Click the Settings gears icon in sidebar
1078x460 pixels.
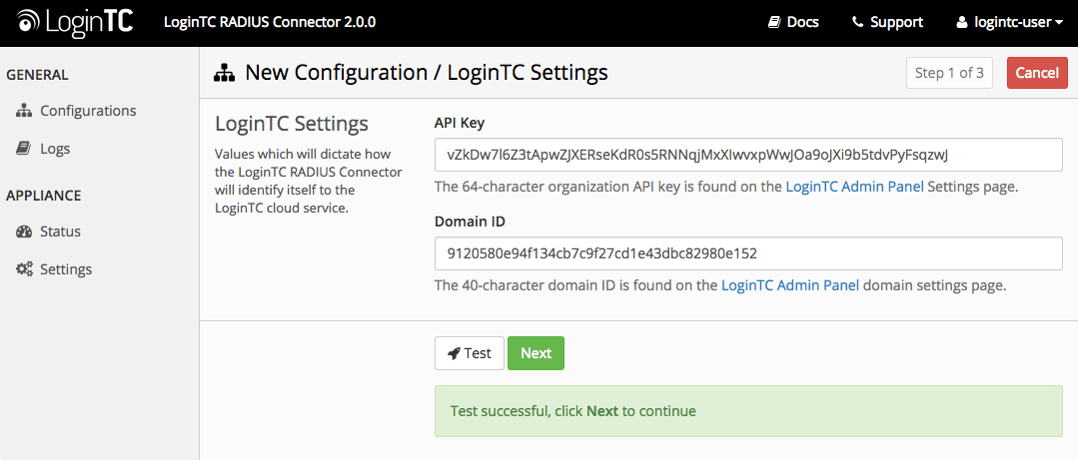coord(25,270)
